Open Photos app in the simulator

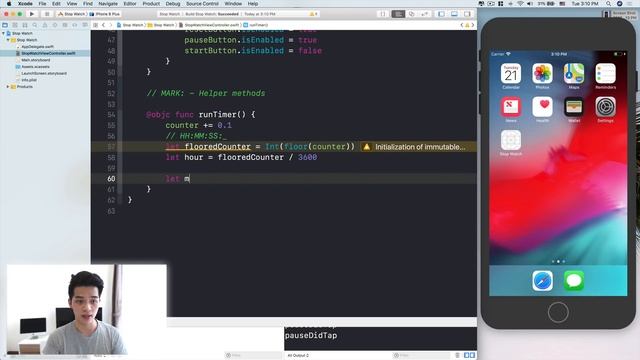(x=542, y=74)
